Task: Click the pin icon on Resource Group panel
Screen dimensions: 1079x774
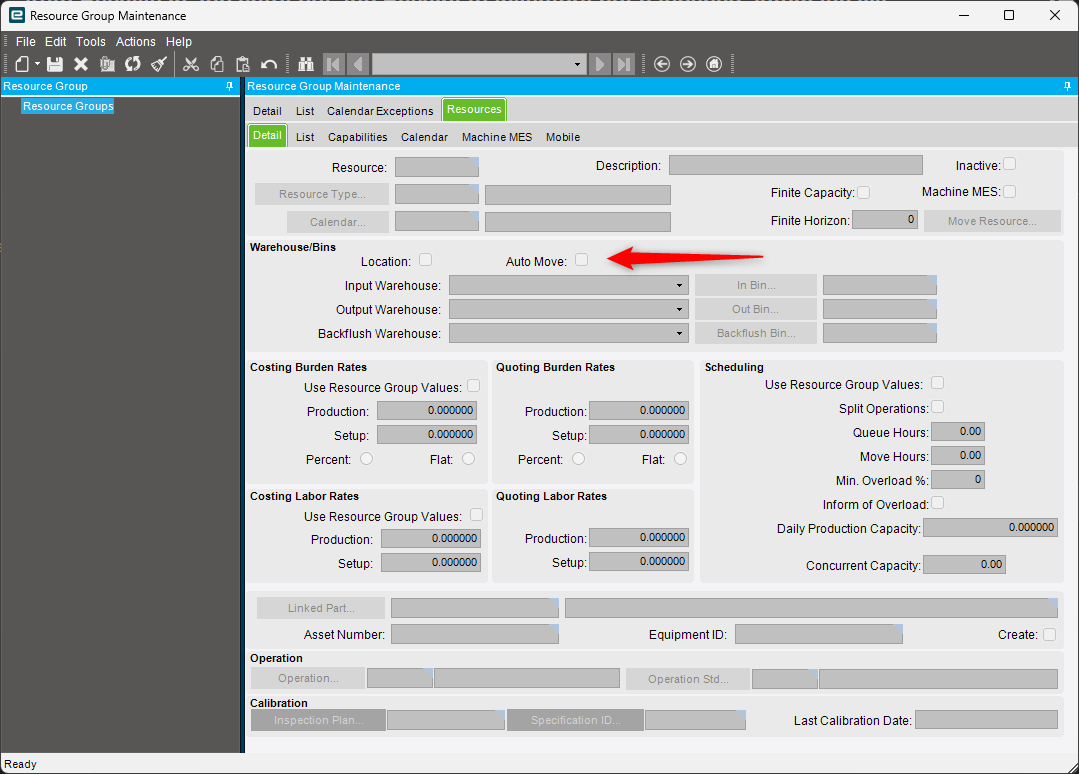Action: pyautogui.click(x=230, y=86)
